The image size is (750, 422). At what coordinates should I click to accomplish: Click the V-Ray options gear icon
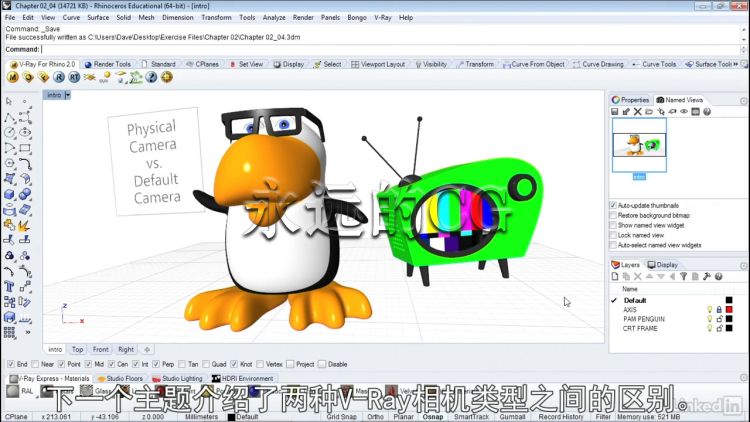click(x=166, y=77)
